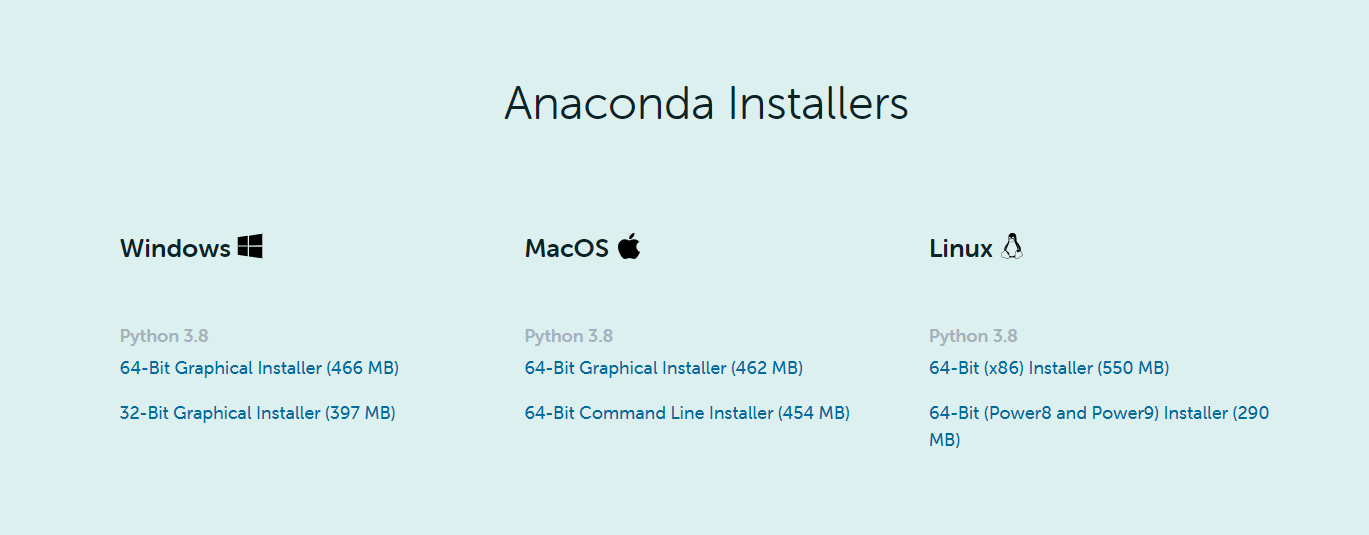Click the Linux heading text
Viewport: 1369px width, 535px height.
961,248
